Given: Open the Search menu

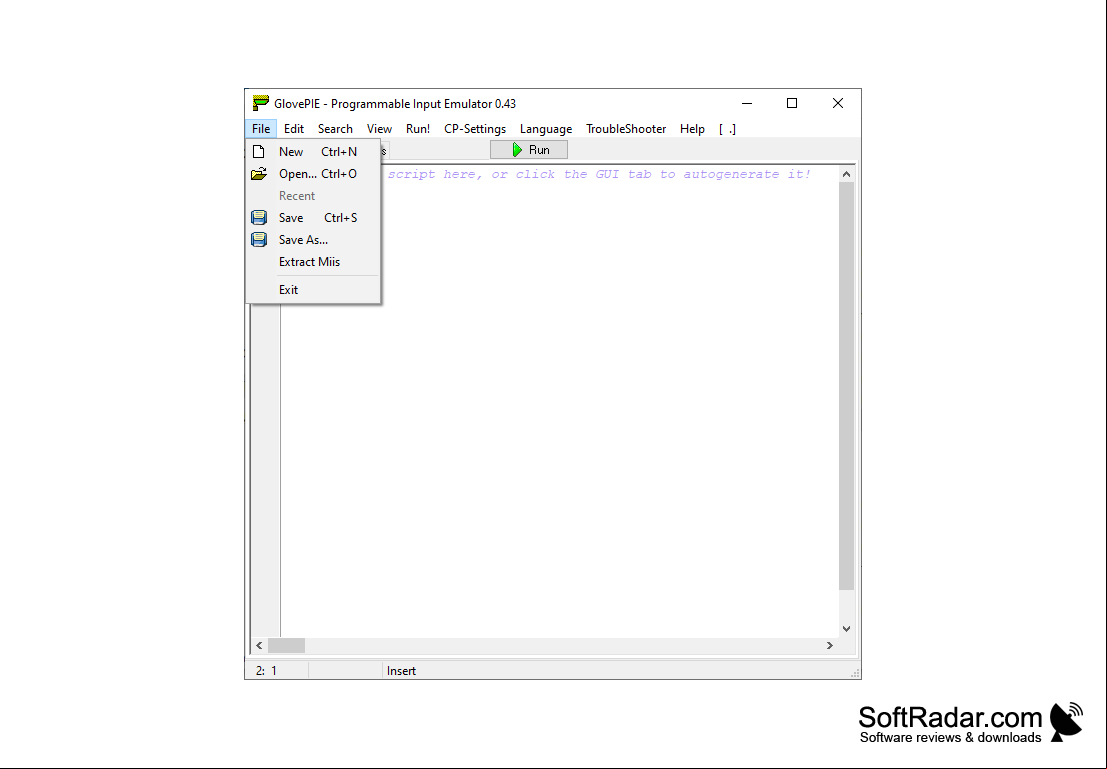Looking at the screenshot, I should point(335,129).
